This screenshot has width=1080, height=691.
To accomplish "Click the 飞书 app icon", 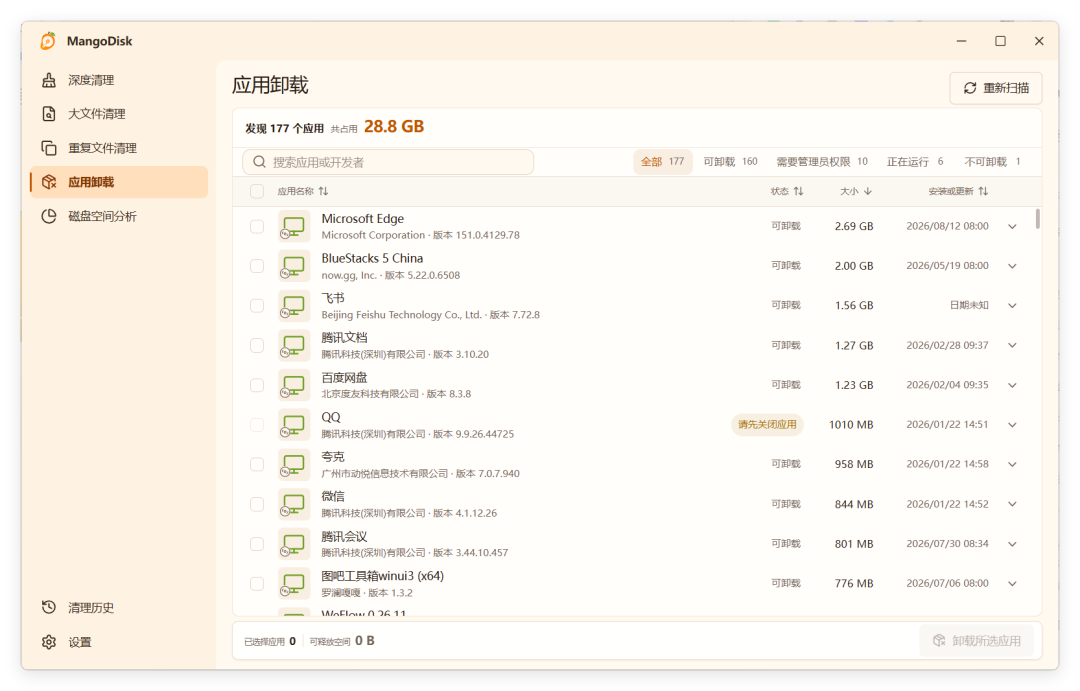I will tap(294, 305).
